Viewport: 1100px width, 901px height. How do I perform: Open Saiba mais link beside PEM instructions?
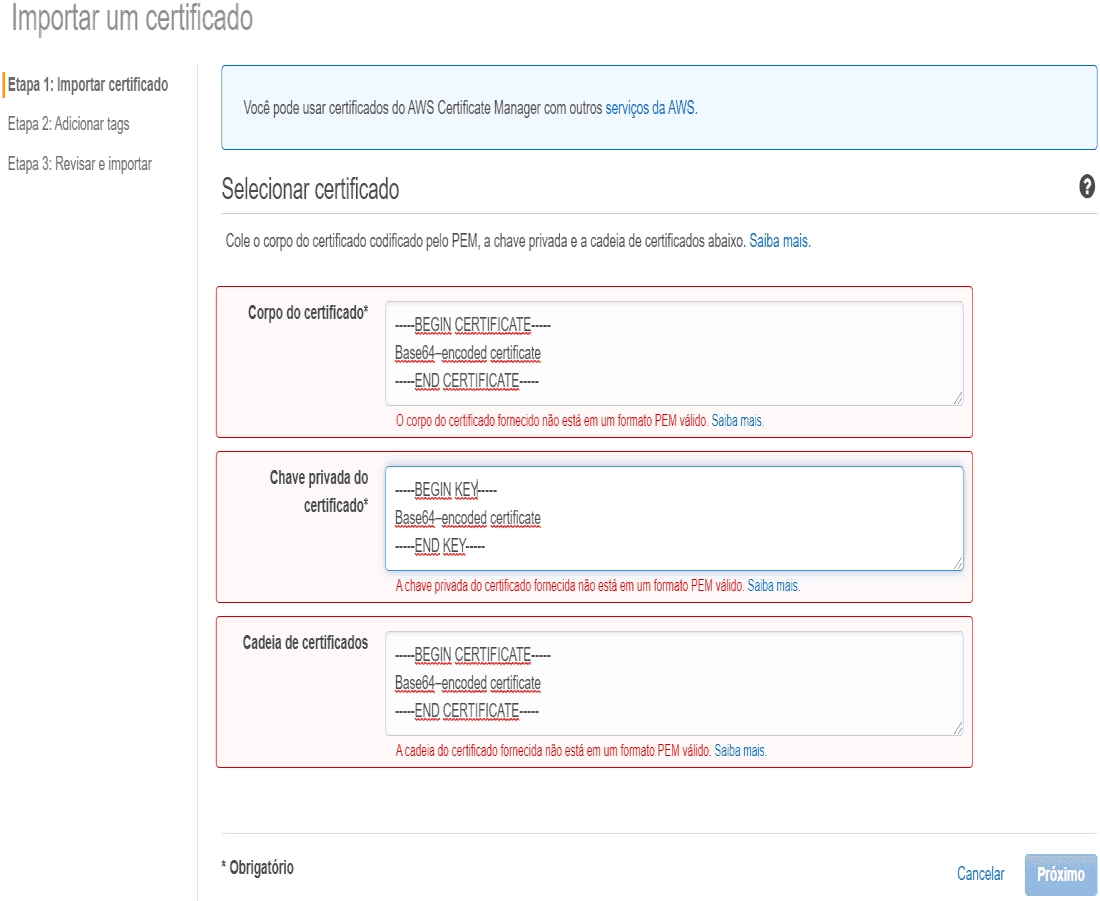pyautogui.click(x=779, y=241)
